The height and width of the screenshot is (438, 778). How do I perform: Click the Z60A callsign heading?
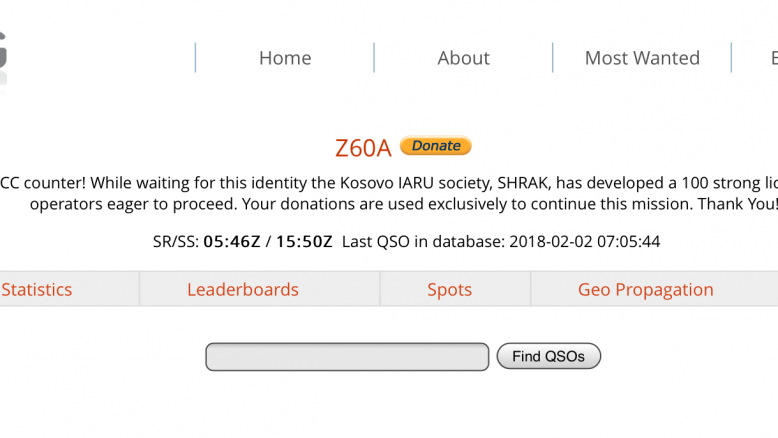363,148
